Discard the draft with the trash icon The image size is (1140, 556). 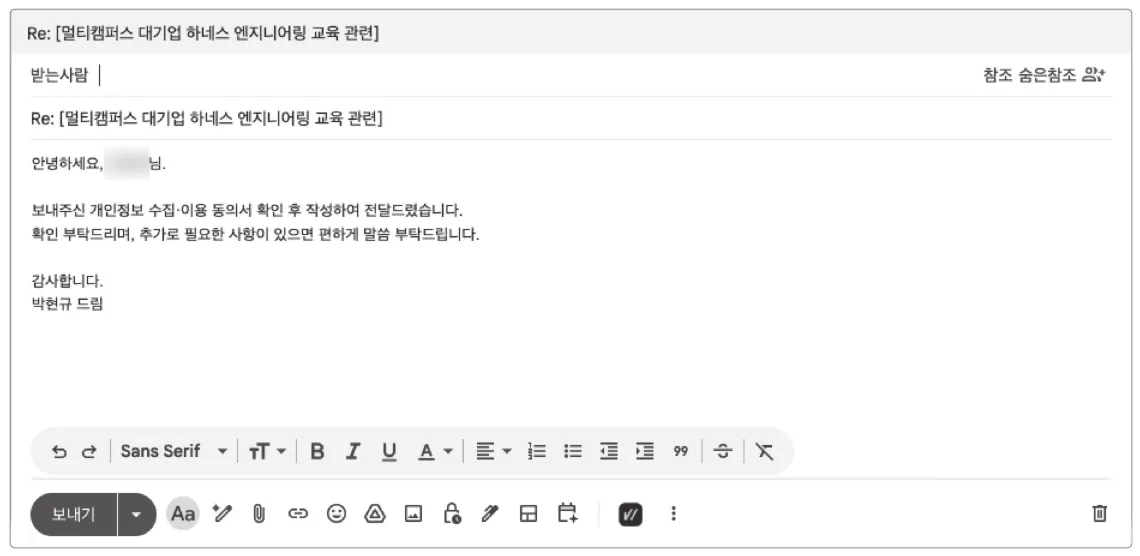point(1100,514)
